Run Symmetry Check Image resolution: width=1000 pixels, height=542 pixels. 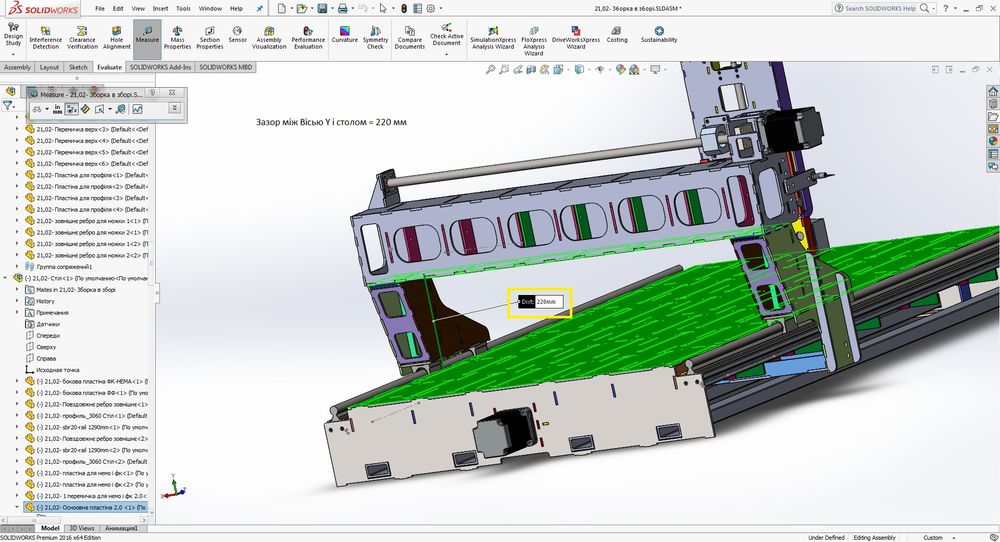coord(375,38)
